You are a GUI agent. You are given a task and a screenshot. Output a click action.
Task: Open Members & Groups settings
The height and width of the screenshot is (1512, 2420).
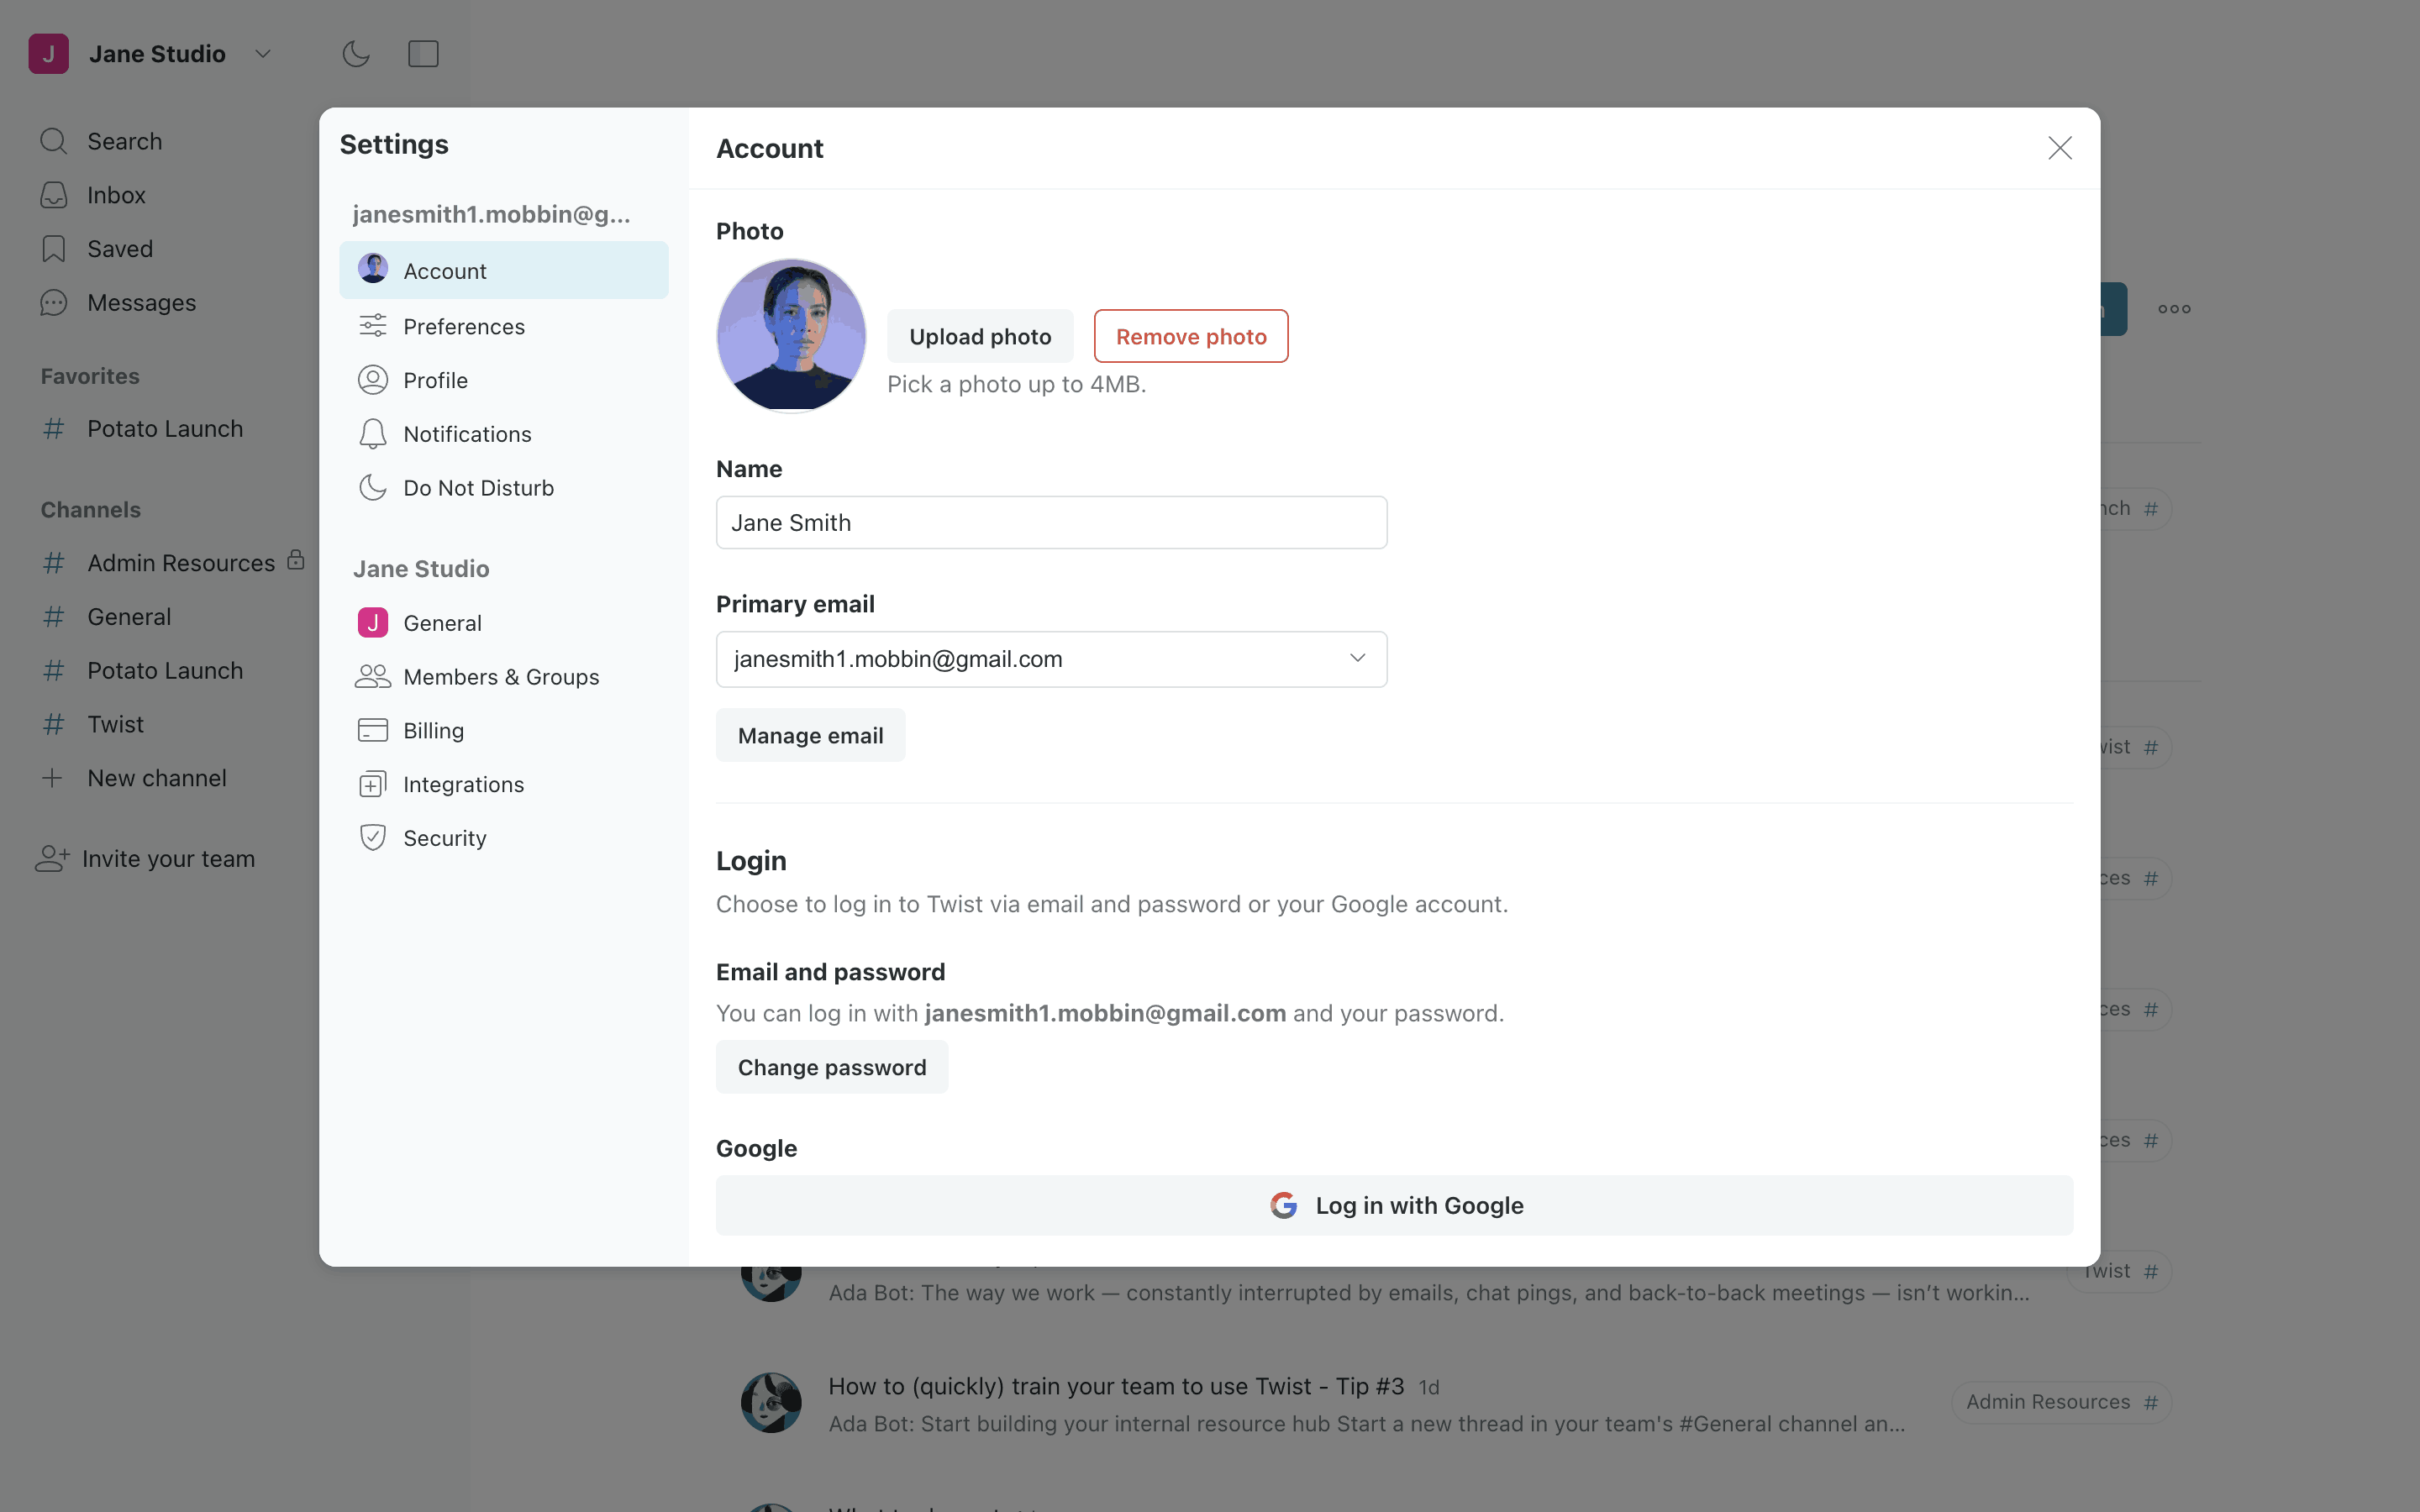[x=500, y=677]
